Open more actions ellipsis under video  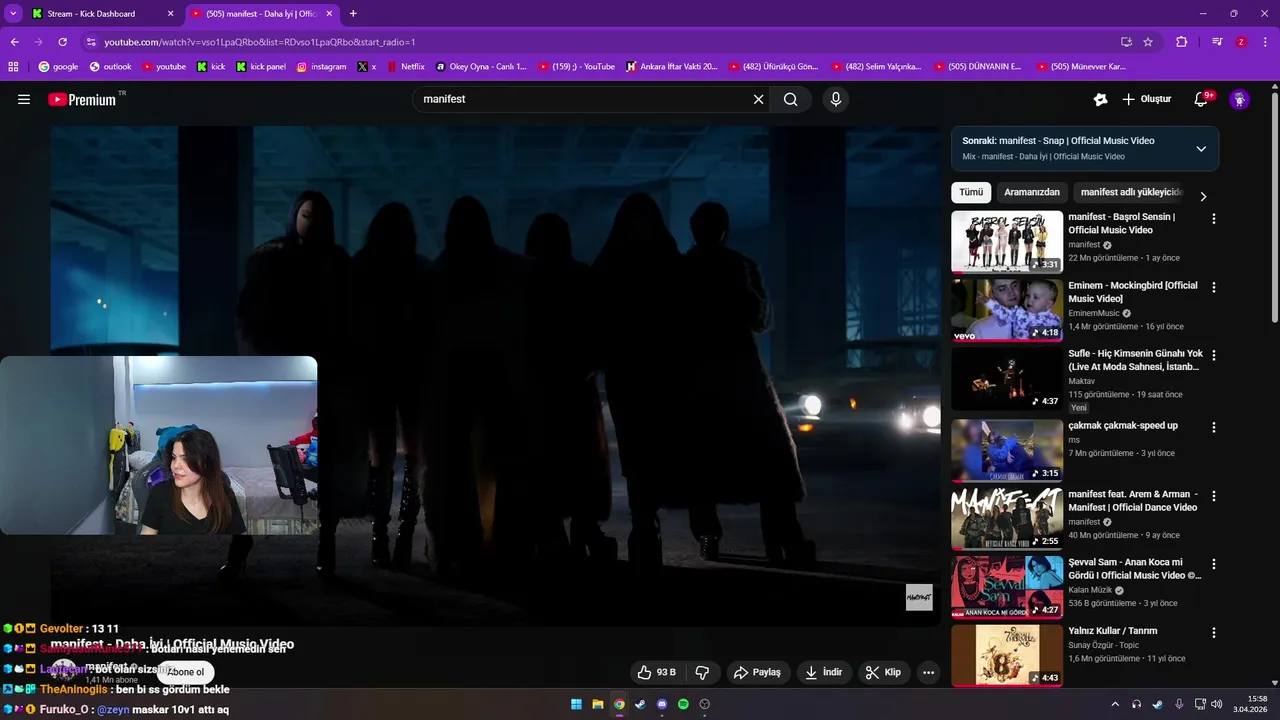tap(928, 672)
